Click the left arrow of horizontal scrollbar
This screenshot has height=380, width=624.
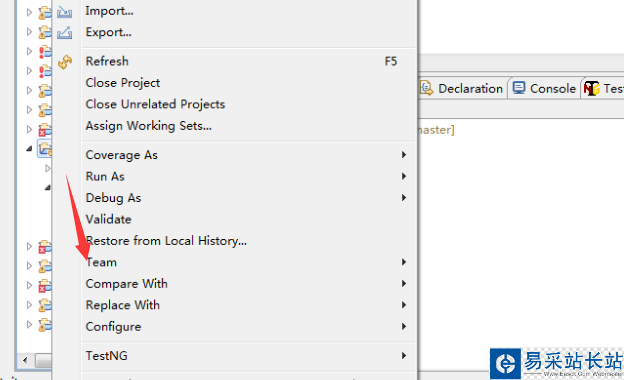pos(25,361)
